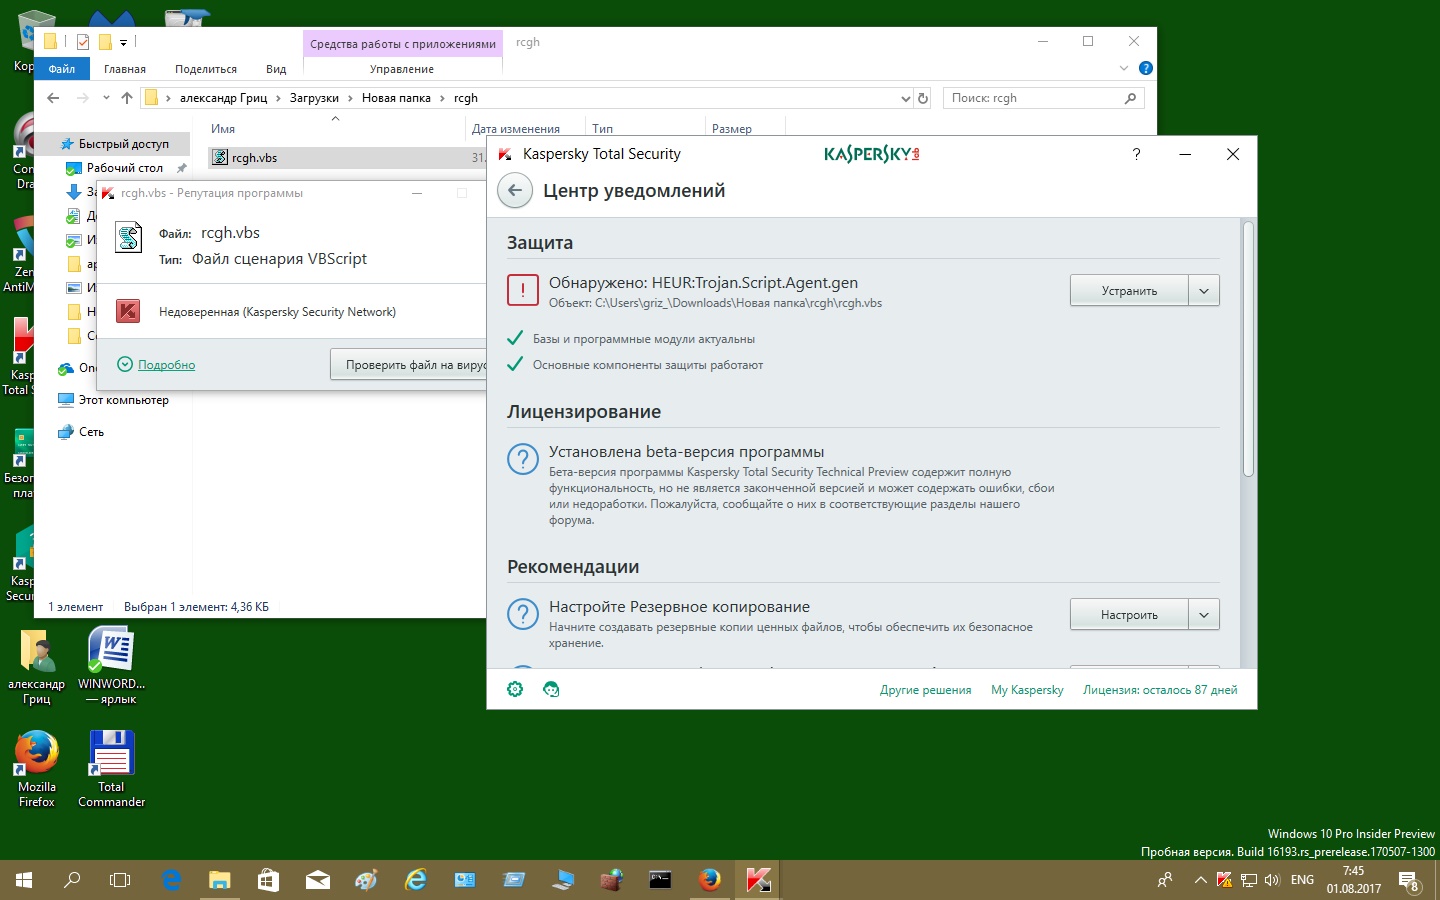Open Internet Explorer from the taskbar
This screenshot has height=900, width=1440.
415,880
